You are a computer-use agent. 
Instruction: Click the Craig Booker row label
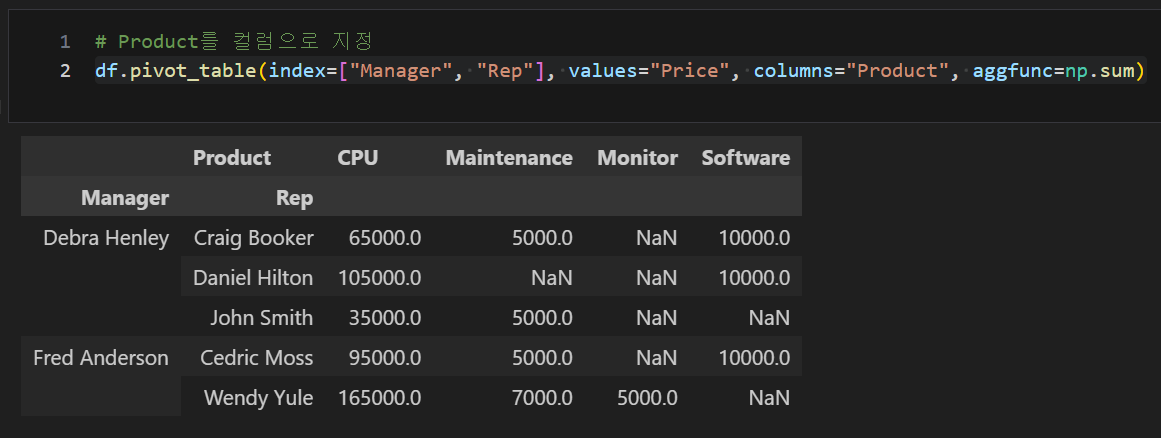[x=253, y=238]
